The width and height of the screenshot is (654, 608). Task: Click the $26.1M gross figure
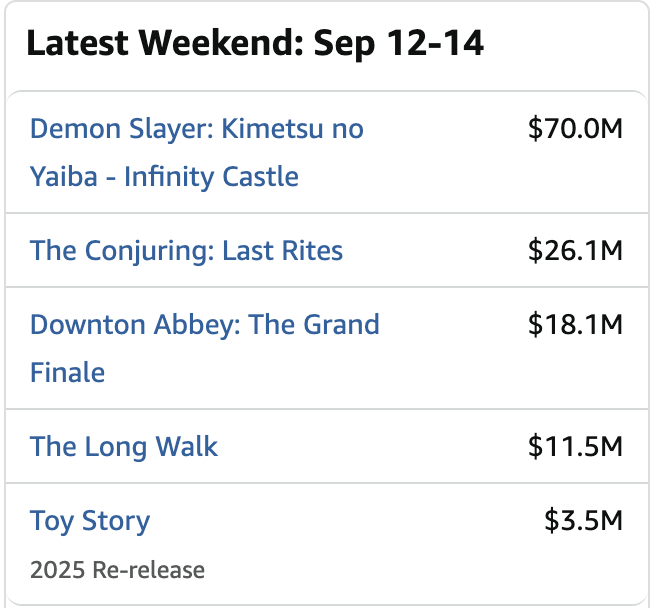pos(575,250)
